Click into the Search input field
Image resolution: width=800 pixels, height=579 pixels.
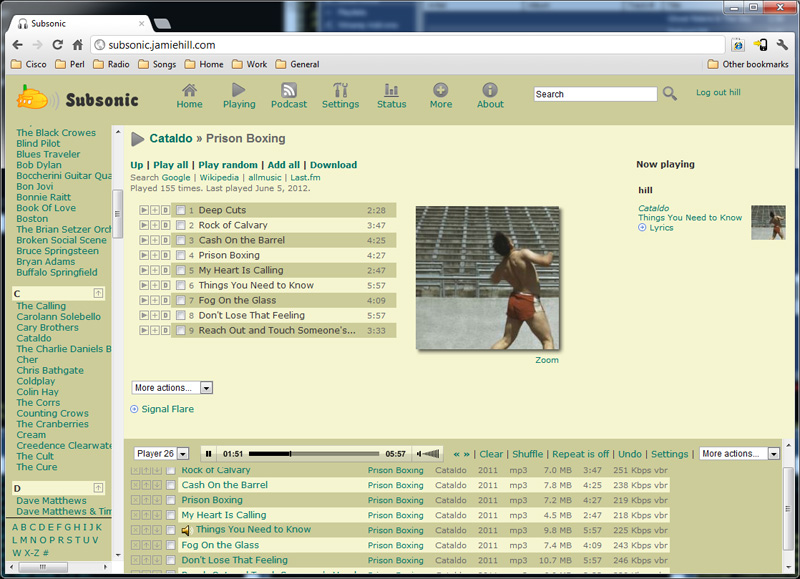point(595,94)
